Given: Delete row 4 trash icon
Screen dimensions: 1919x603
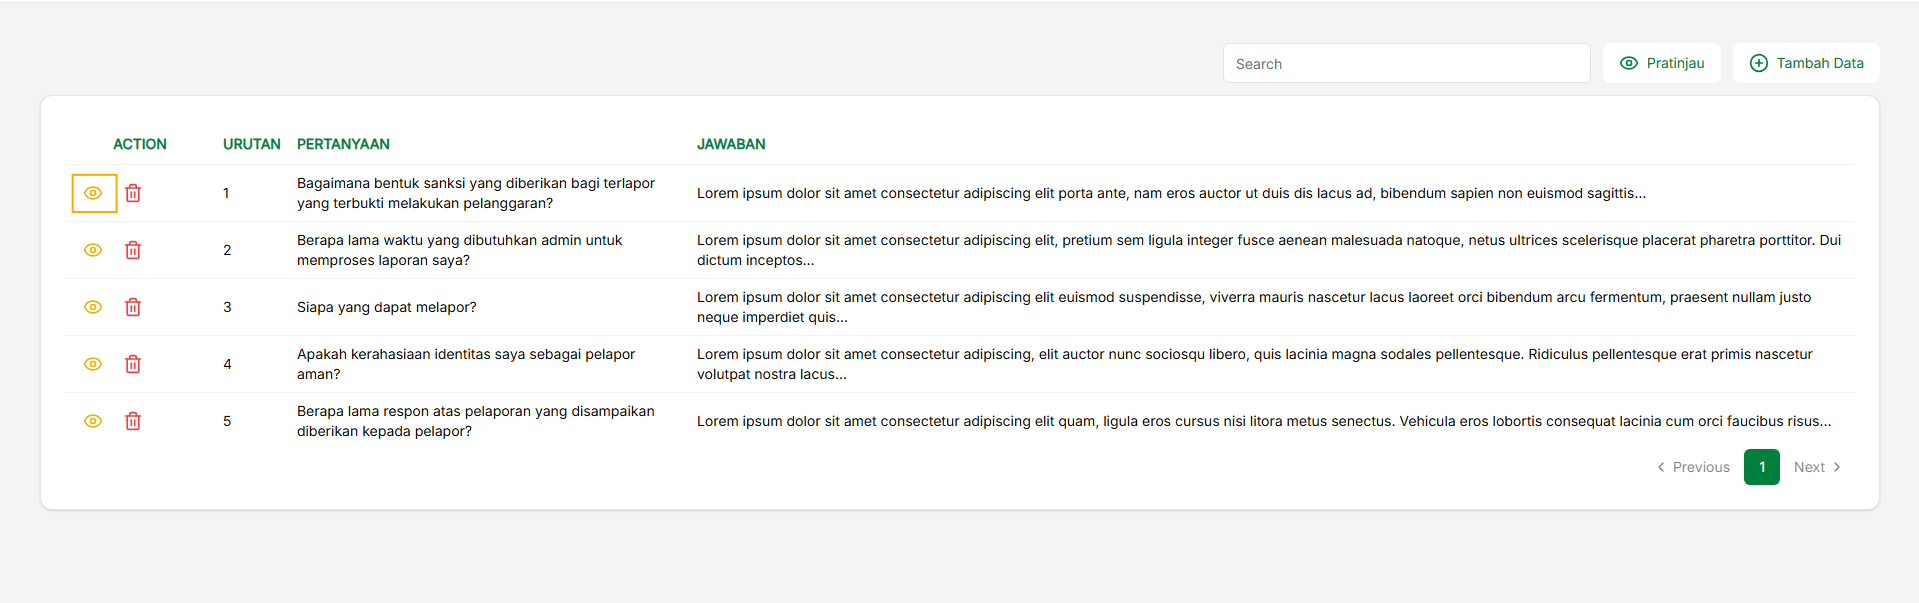Looking at the screenshot, I should (x=133, y=364).
